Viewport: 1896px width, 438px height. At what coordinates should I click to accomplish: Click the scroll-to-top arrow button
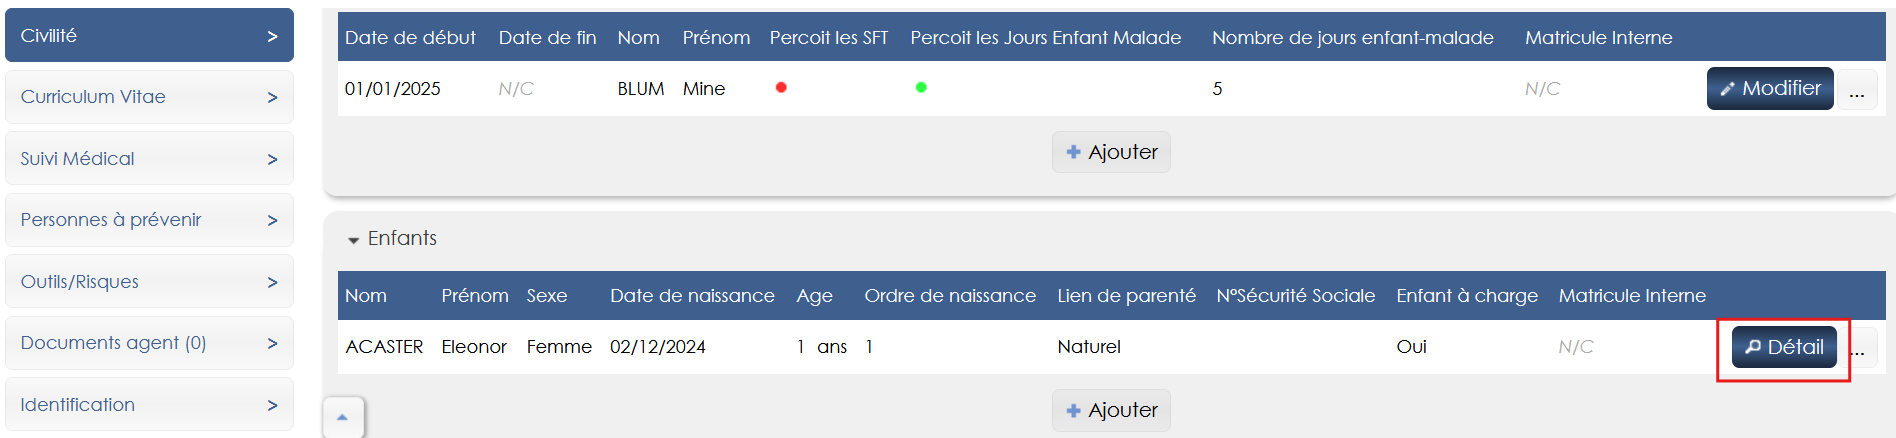click(x=343, y=417)
